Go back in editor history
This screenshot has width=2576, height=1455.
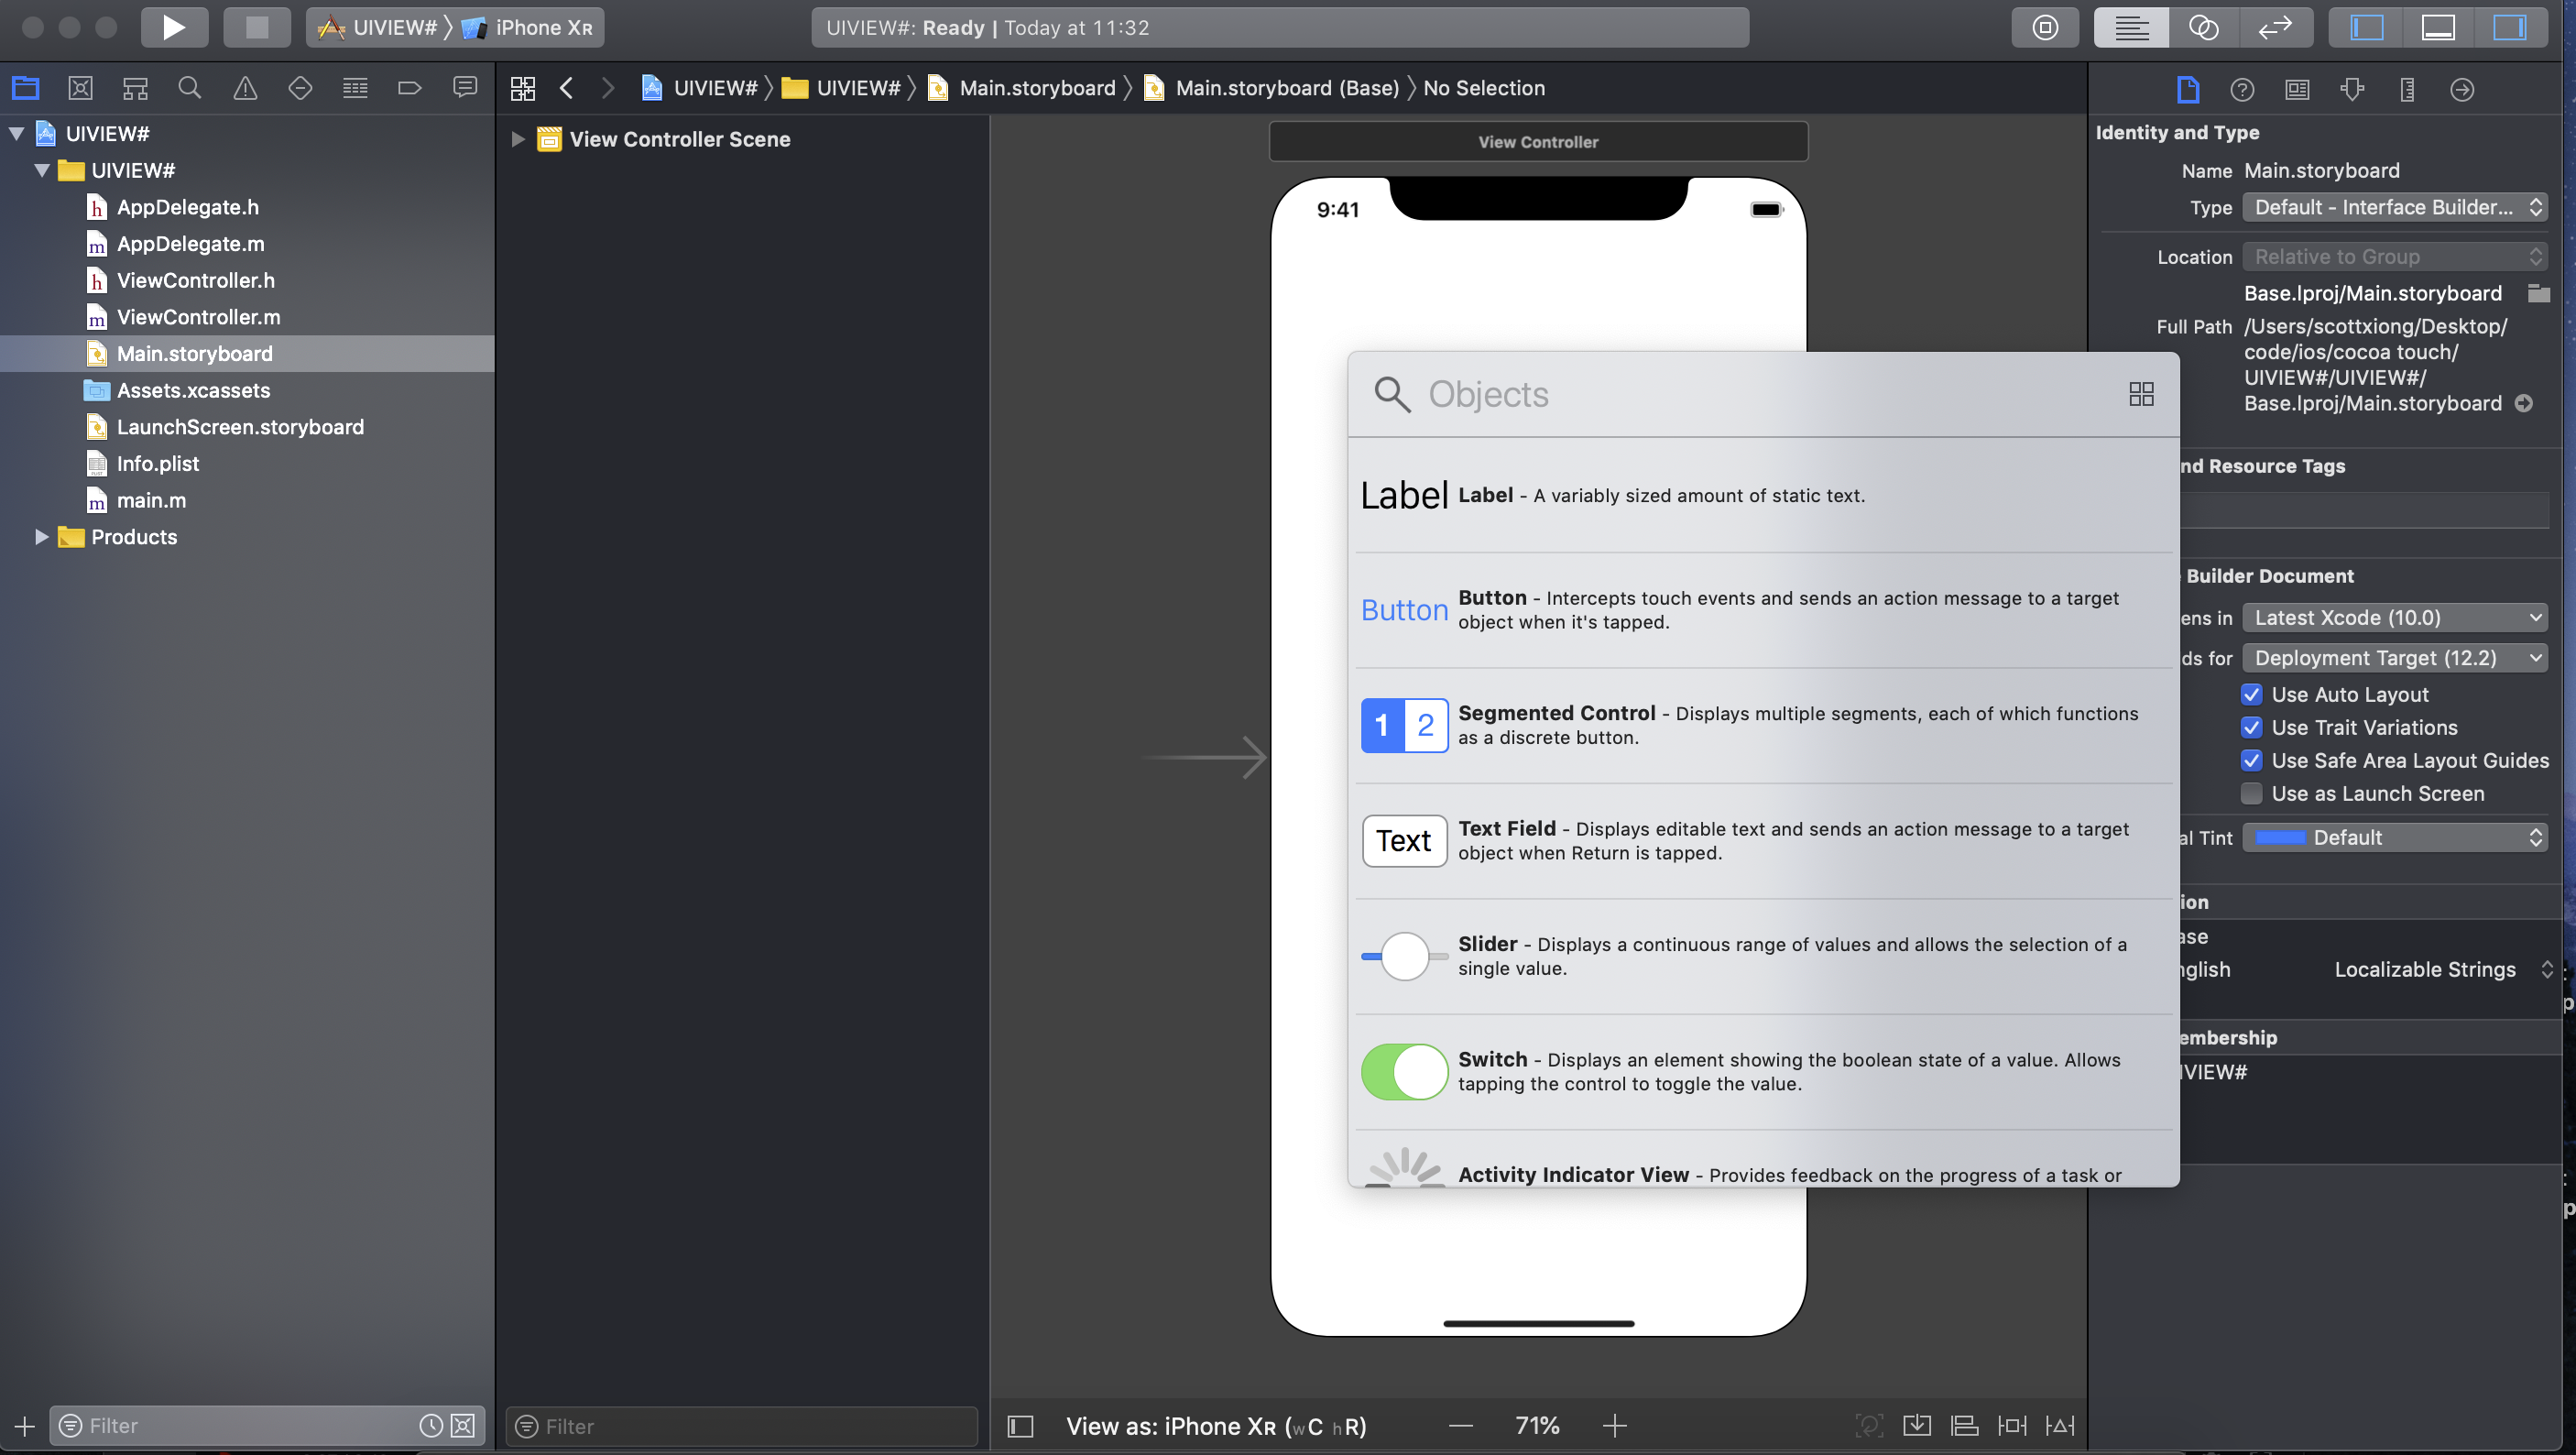tap(567, 88)
